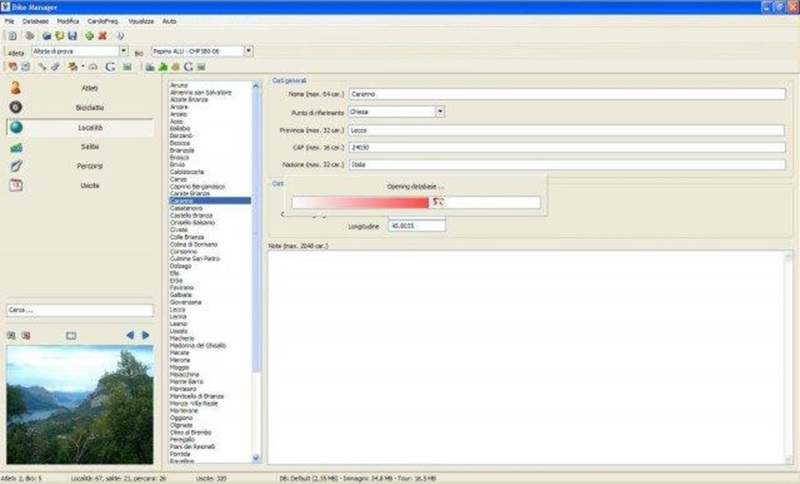This screenshot has width=800, height=484.
Task: Click the Longitudine value field
Action: coord(416,226)
